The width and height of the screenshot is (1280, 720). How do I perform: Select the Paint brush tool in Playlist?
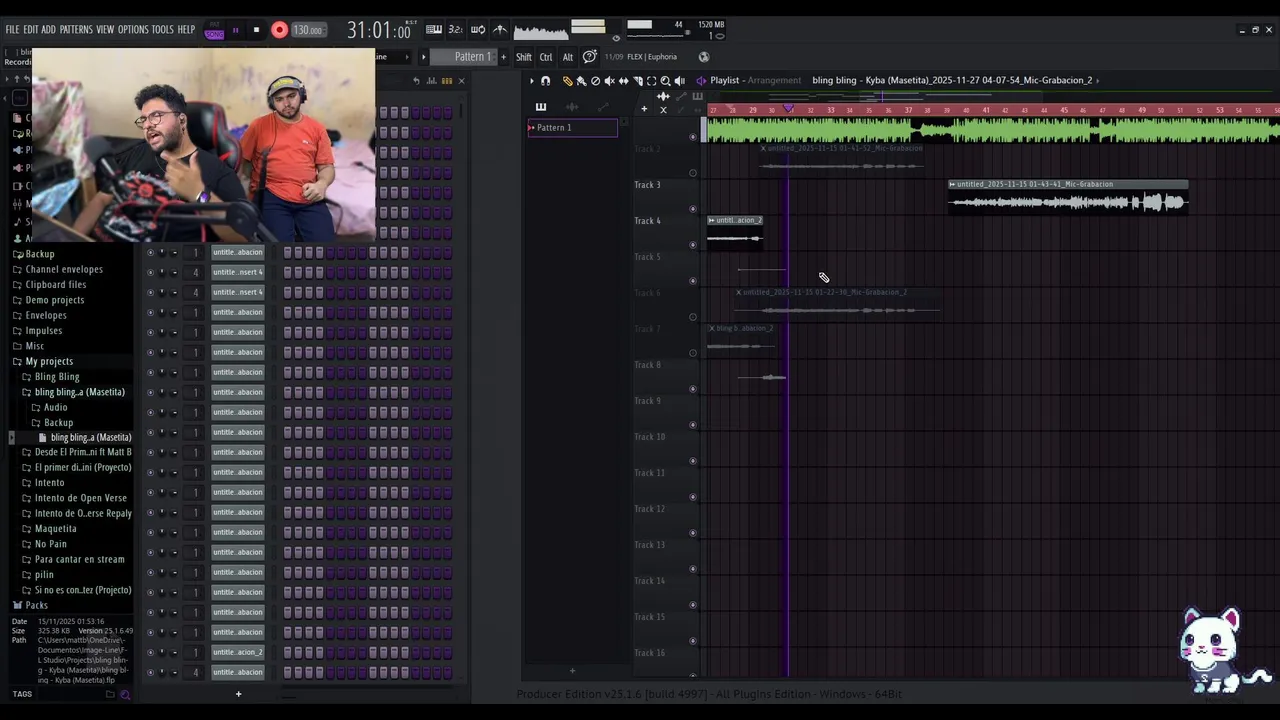click(581, 81)
